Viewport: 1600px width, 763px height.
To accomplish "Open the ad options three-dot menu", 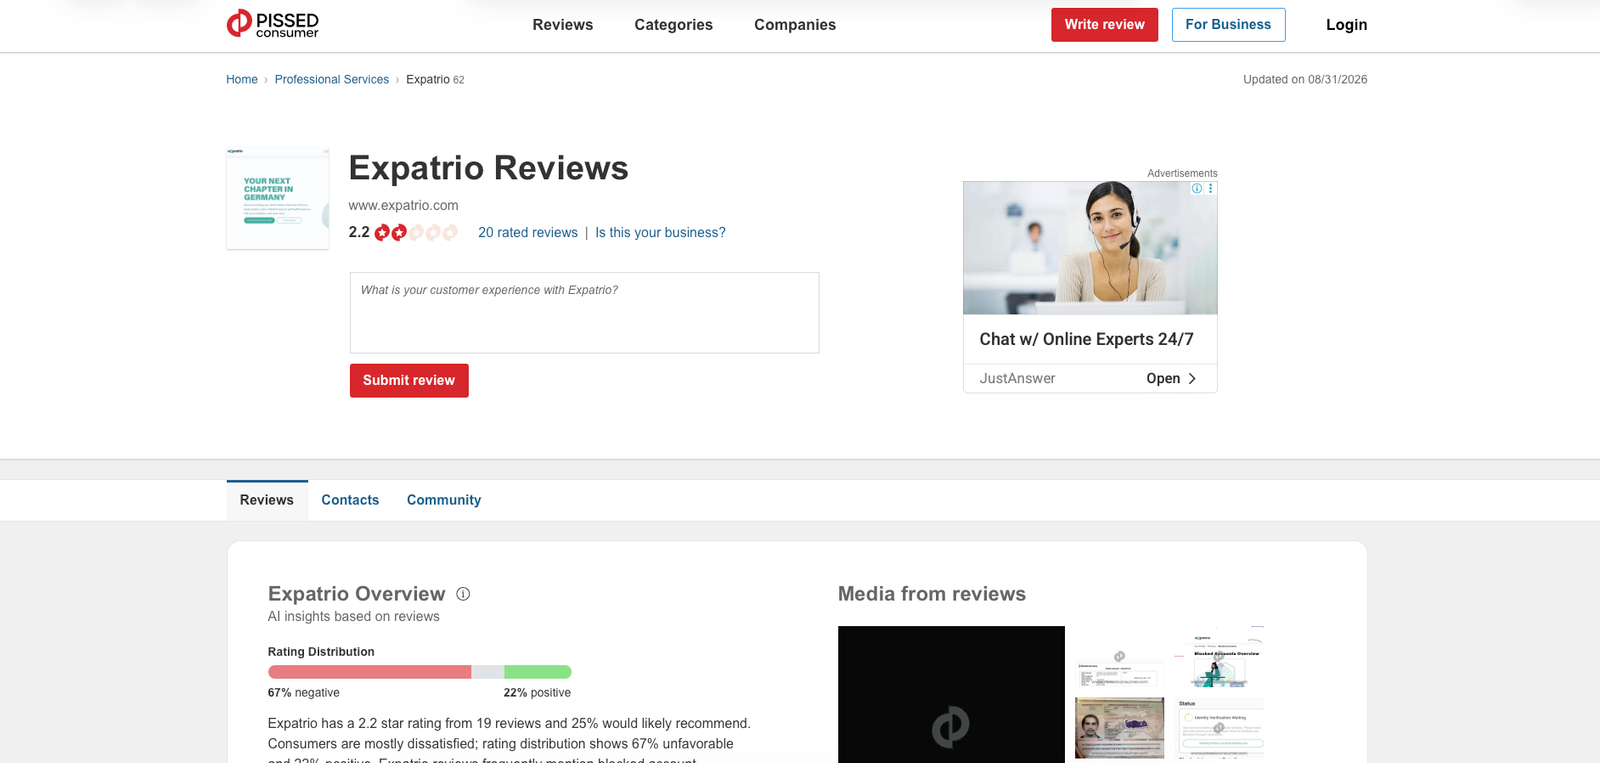I will click(1210, 188).
